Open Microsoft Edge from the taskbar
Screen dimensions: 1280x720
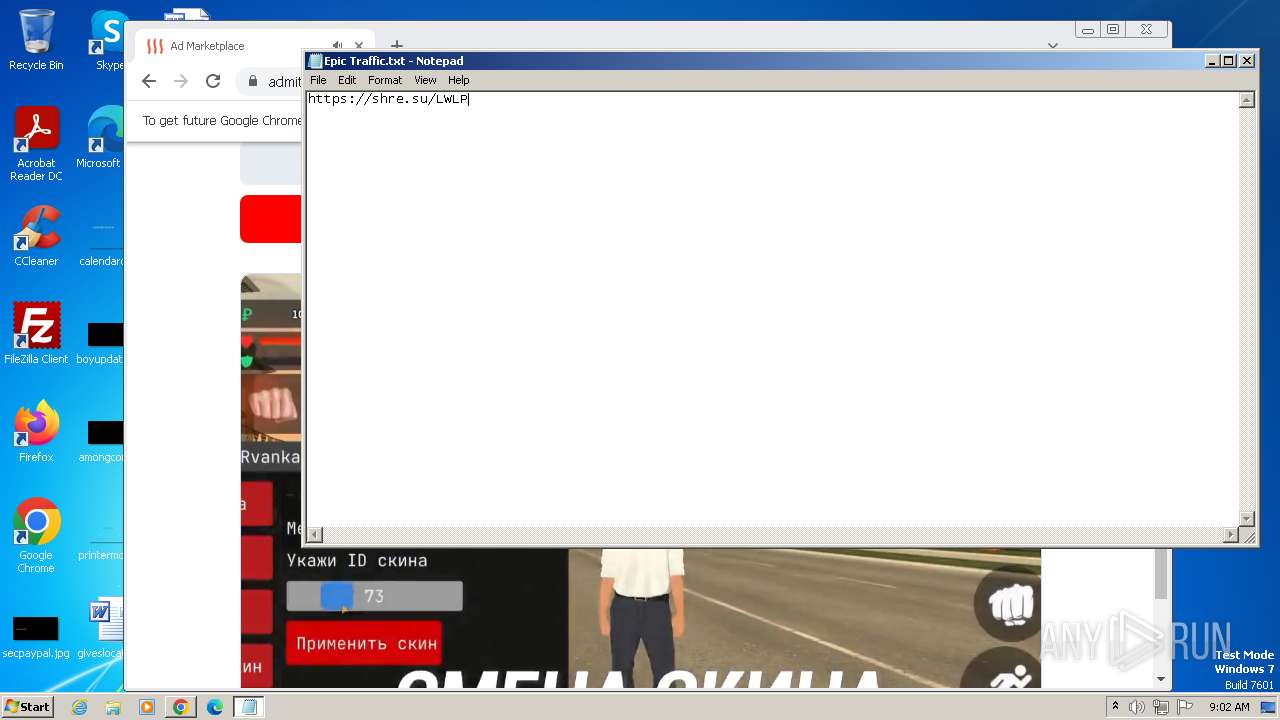(214, 707)
